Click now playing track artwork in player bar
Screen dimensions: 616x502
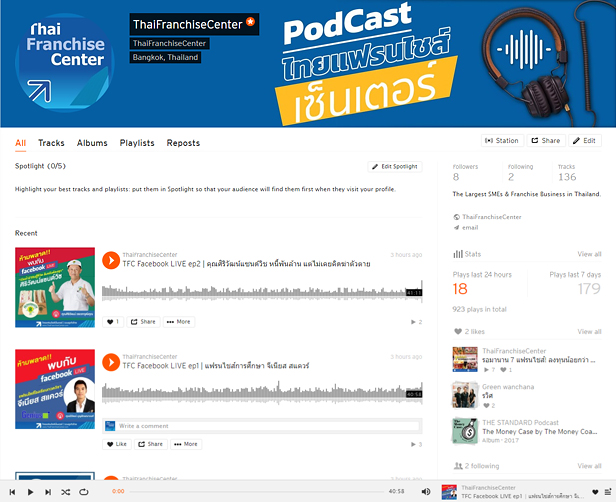tap(449, 492)
